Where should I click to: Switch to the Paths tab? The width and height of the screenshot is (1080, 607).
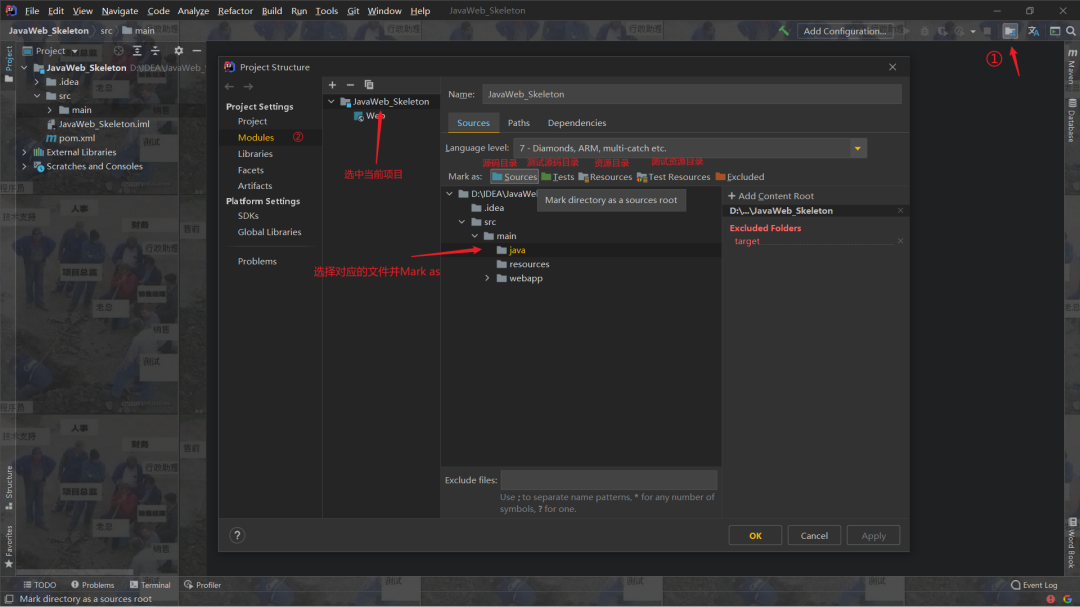[519, 123]
